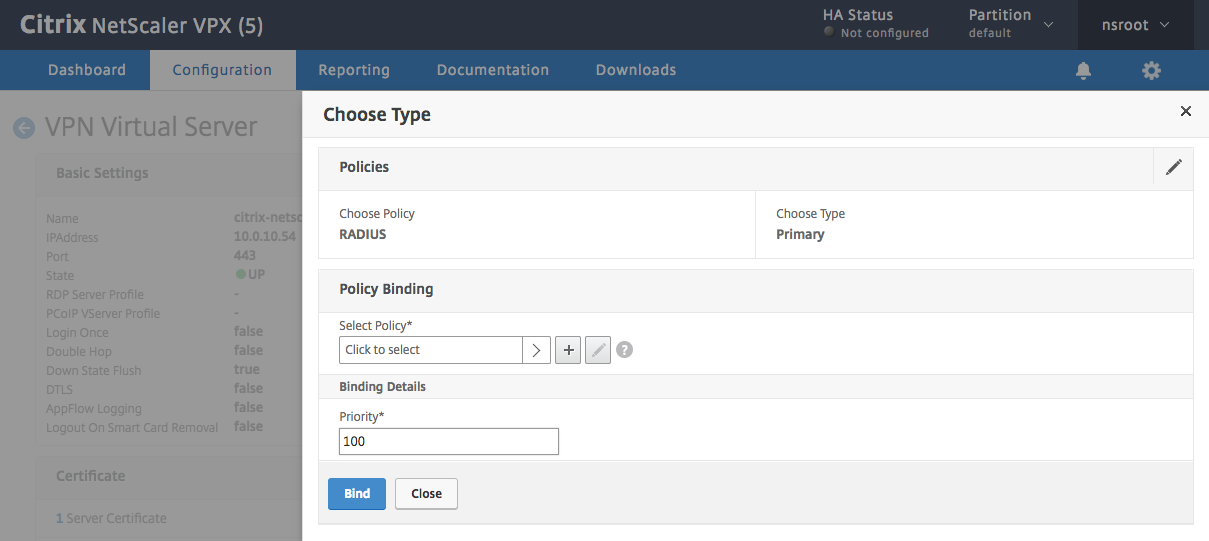
Task: Open the nsroot user menu
Action: click(1136, 25)
